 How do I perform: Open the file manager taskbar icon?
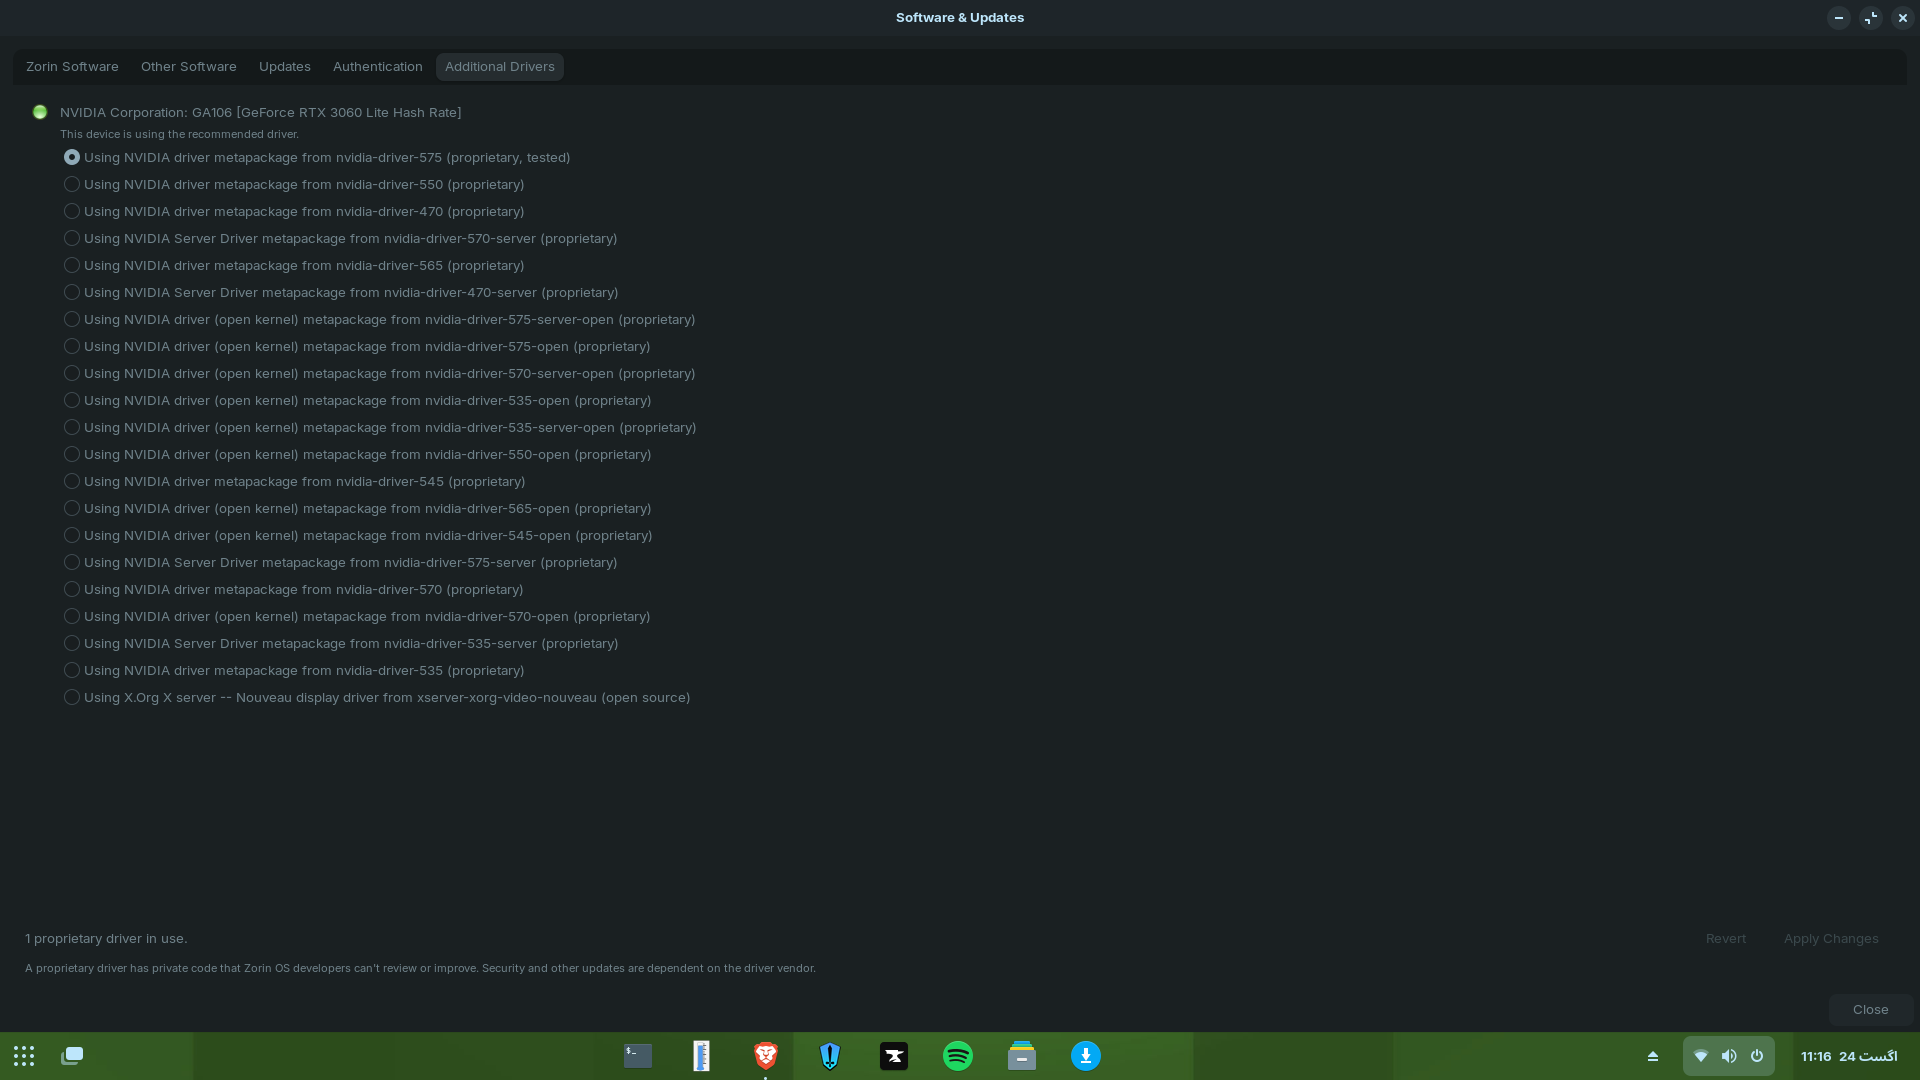pyautogui.click(x=1022, y=1056)
